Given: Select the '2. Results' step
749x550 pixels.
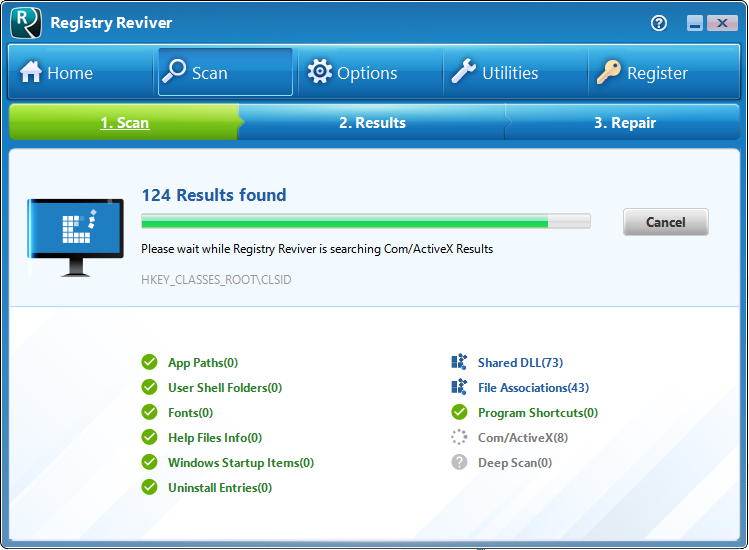Looking at the screenshot, I should pos(372,123).
